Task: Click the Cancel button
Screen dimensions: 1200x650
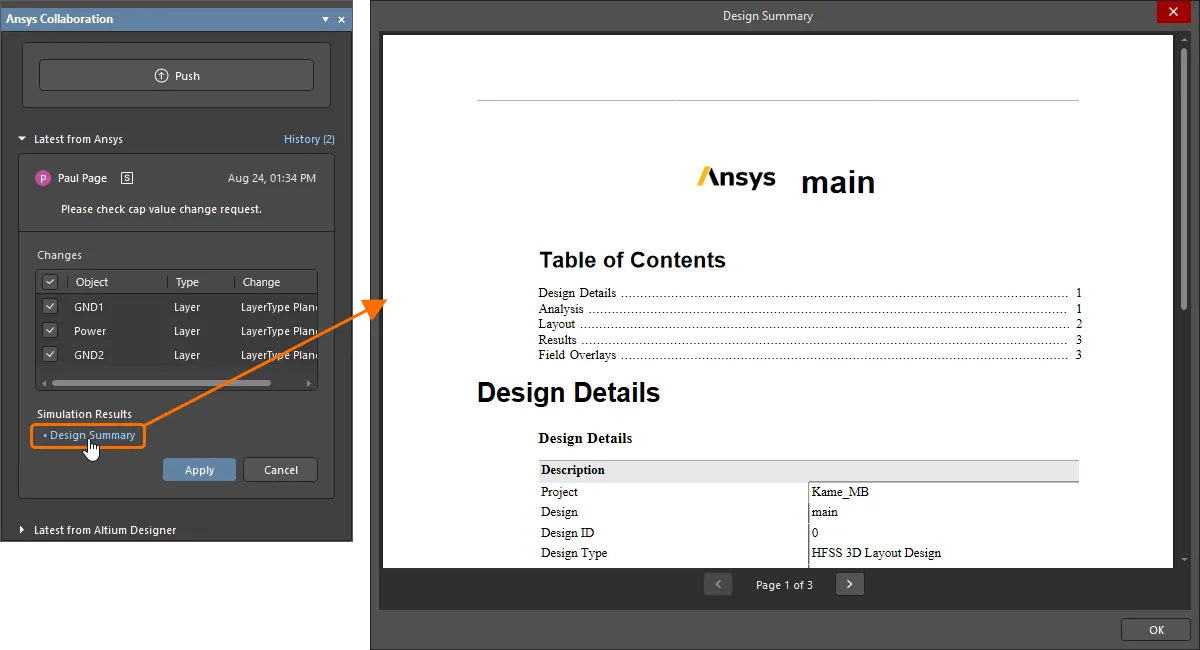Action: point(281,470)
